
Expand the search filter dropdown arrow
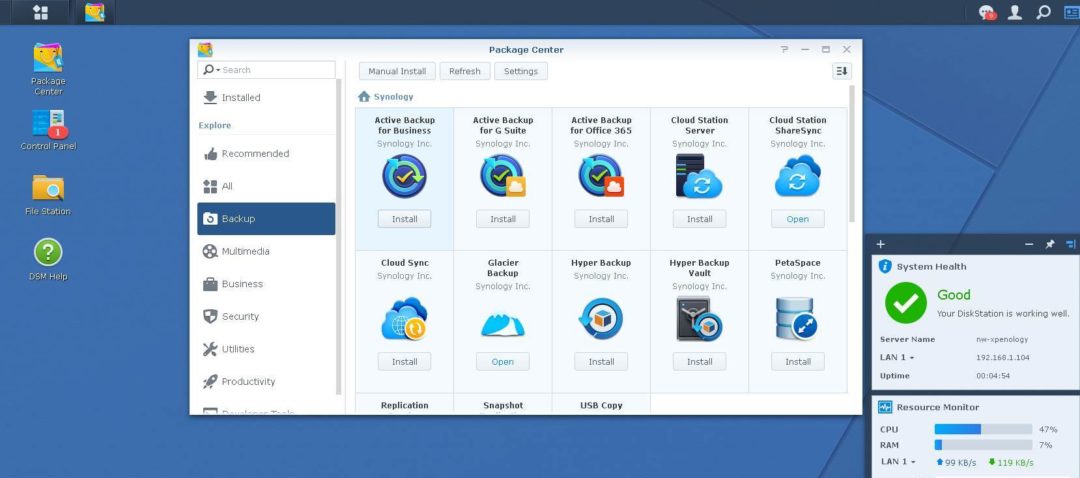tap(218, 70)
